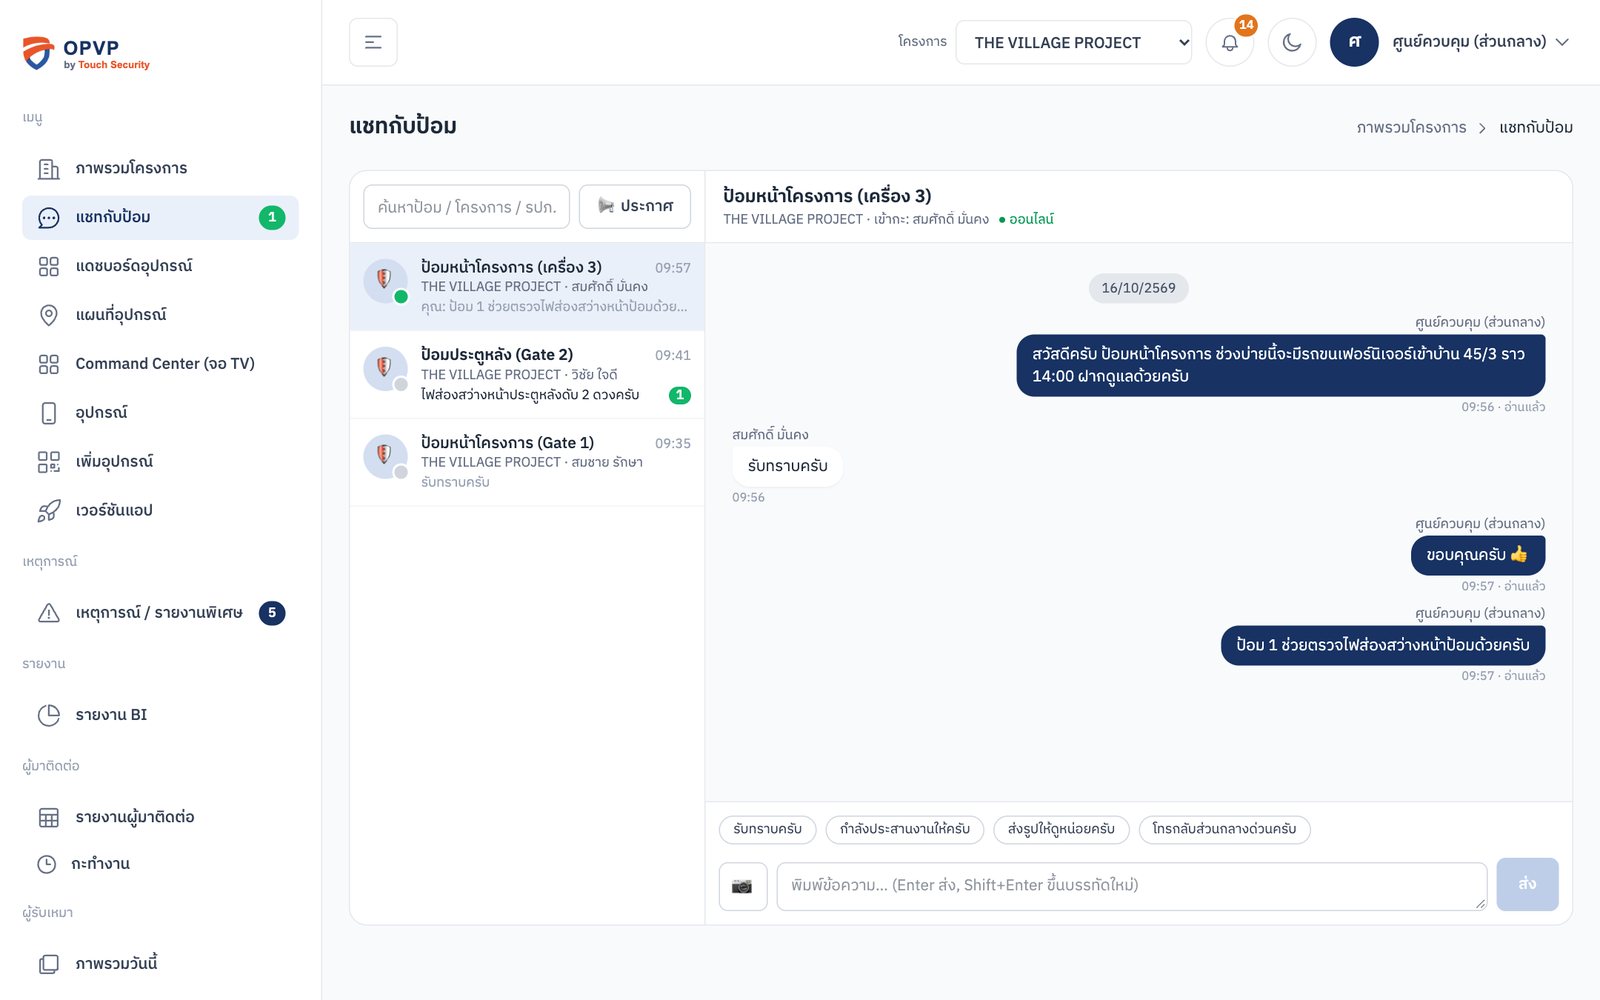Click the camera attach photo button

(743, 886)
